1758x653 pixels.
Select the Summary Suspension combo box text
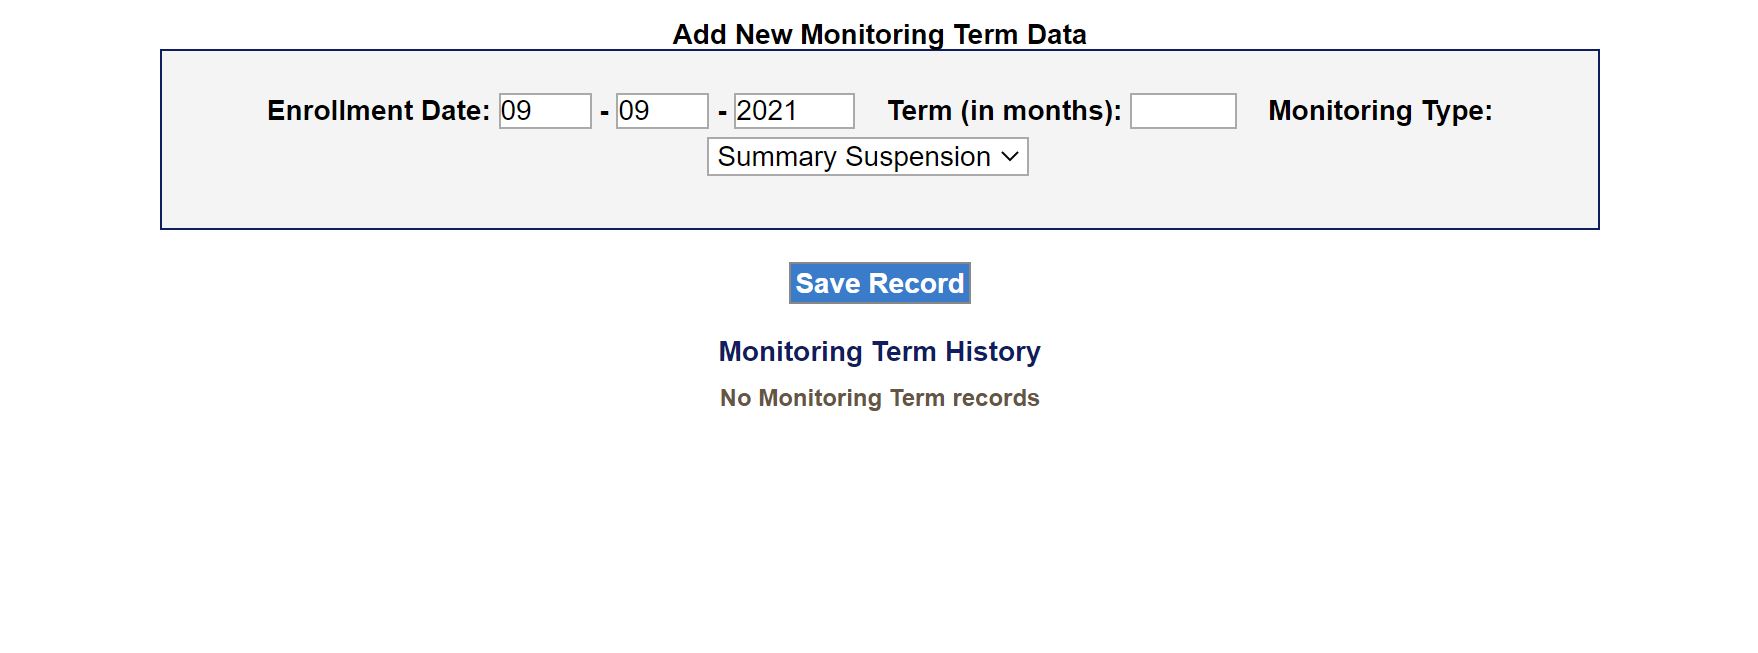click(x=853, y=157)
